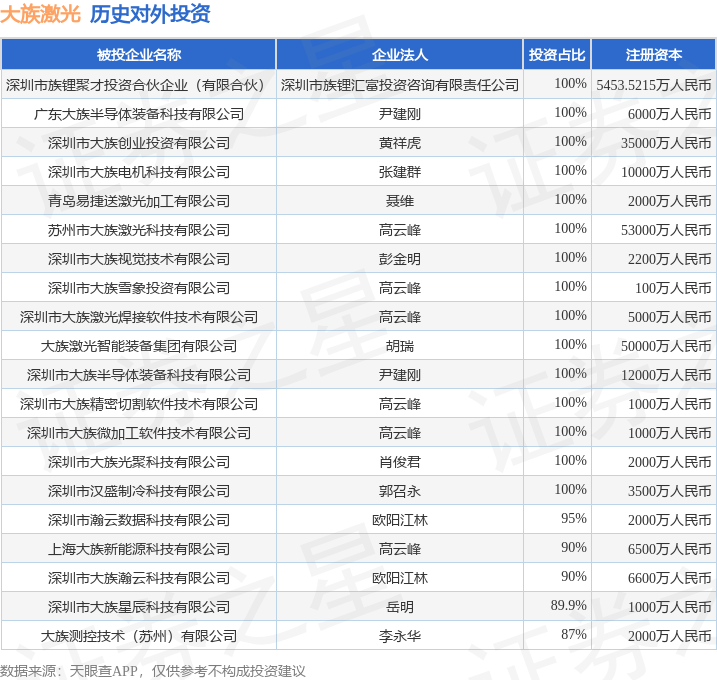Select the 历史对外投资 heading
The image size is (717, 680).
coord(150,14)
